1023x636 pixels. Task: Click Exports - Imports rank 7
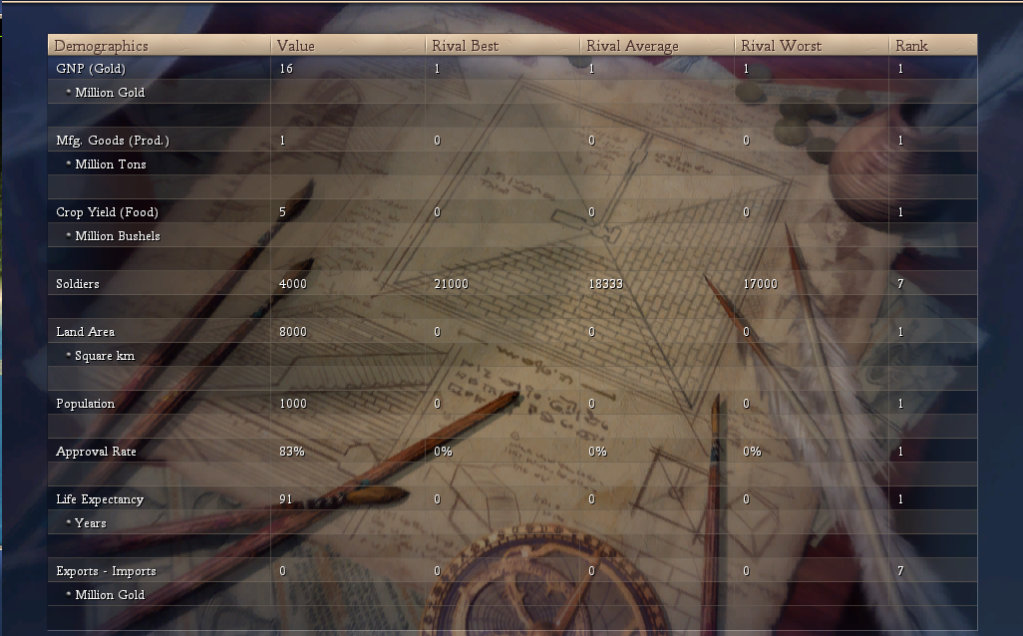(900, 571)
